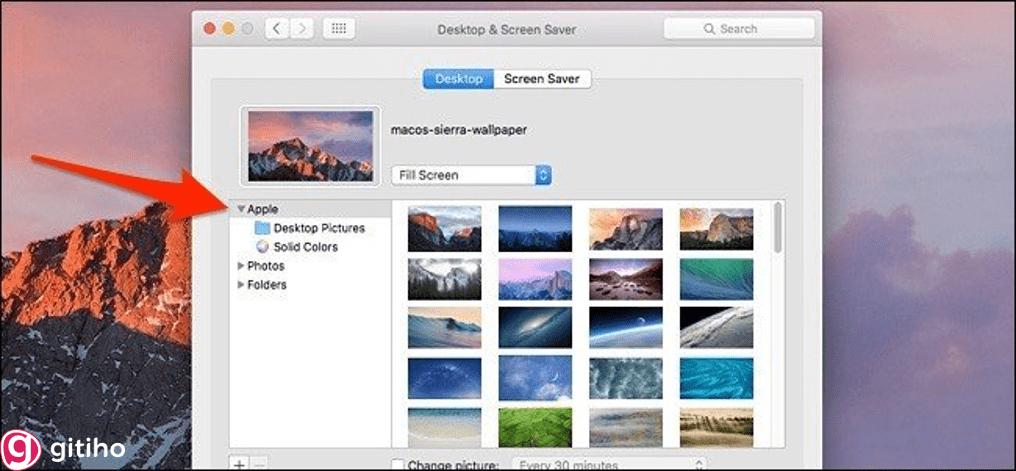Click the current wallpaper preview image

pos(310,146)
